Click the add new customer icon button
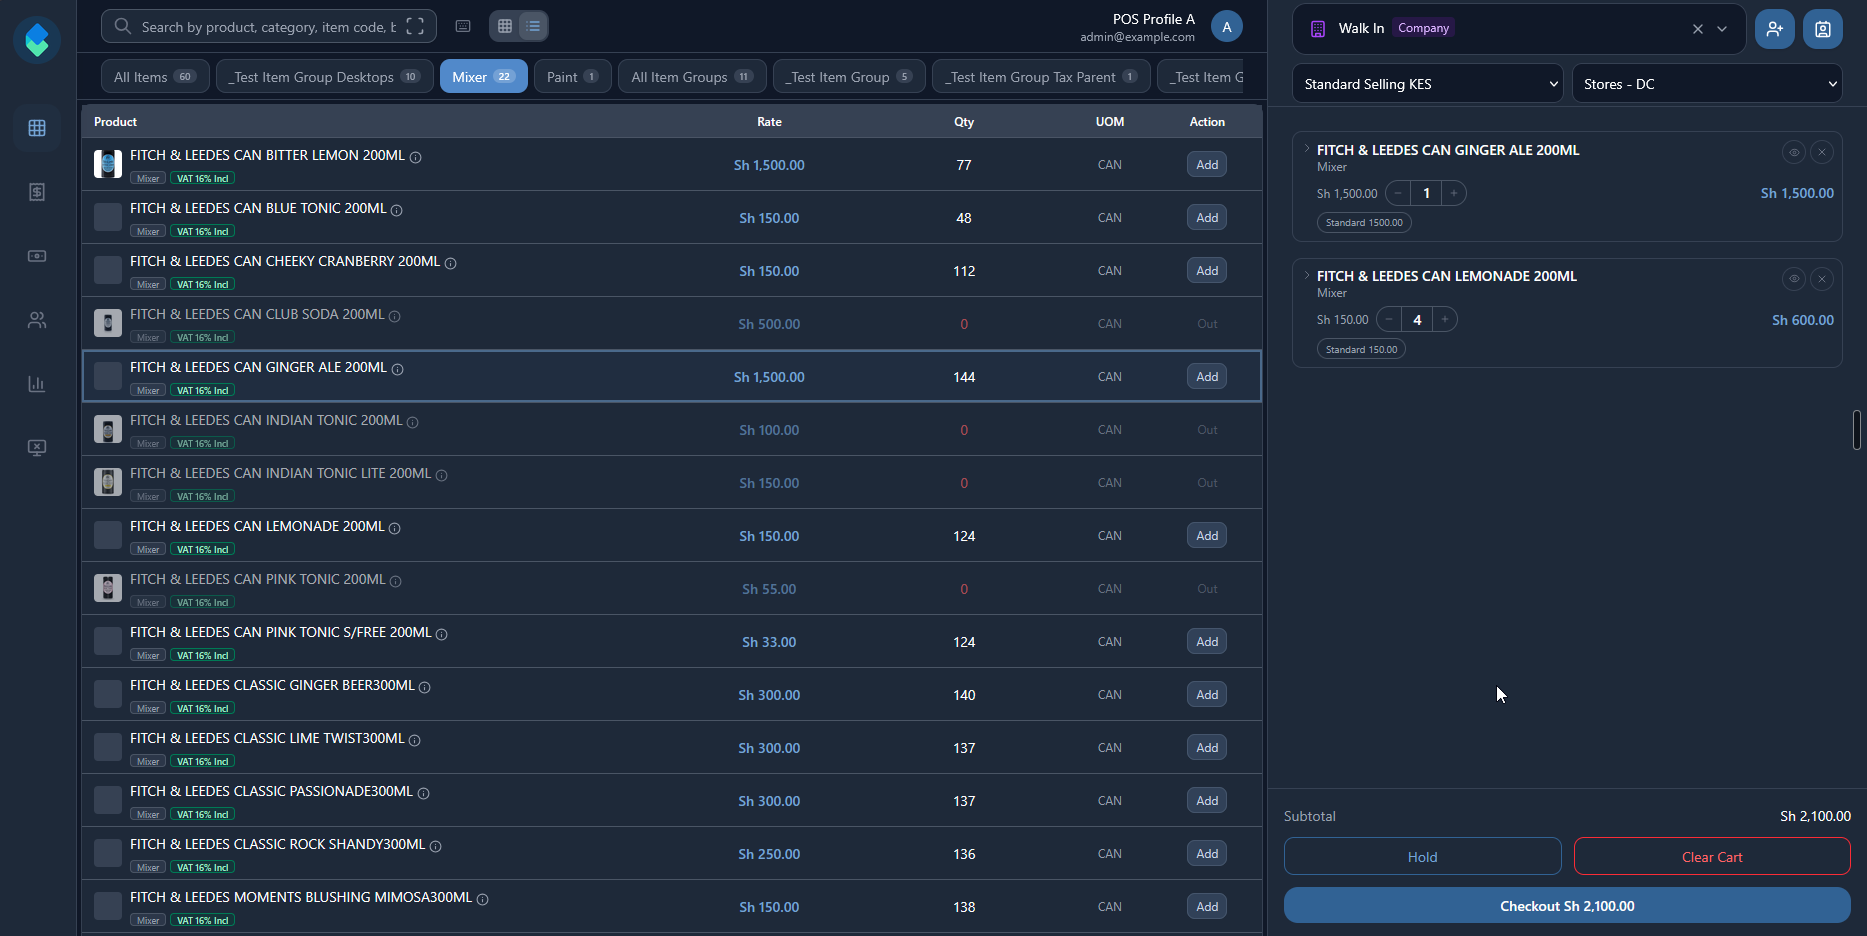 1775,29
